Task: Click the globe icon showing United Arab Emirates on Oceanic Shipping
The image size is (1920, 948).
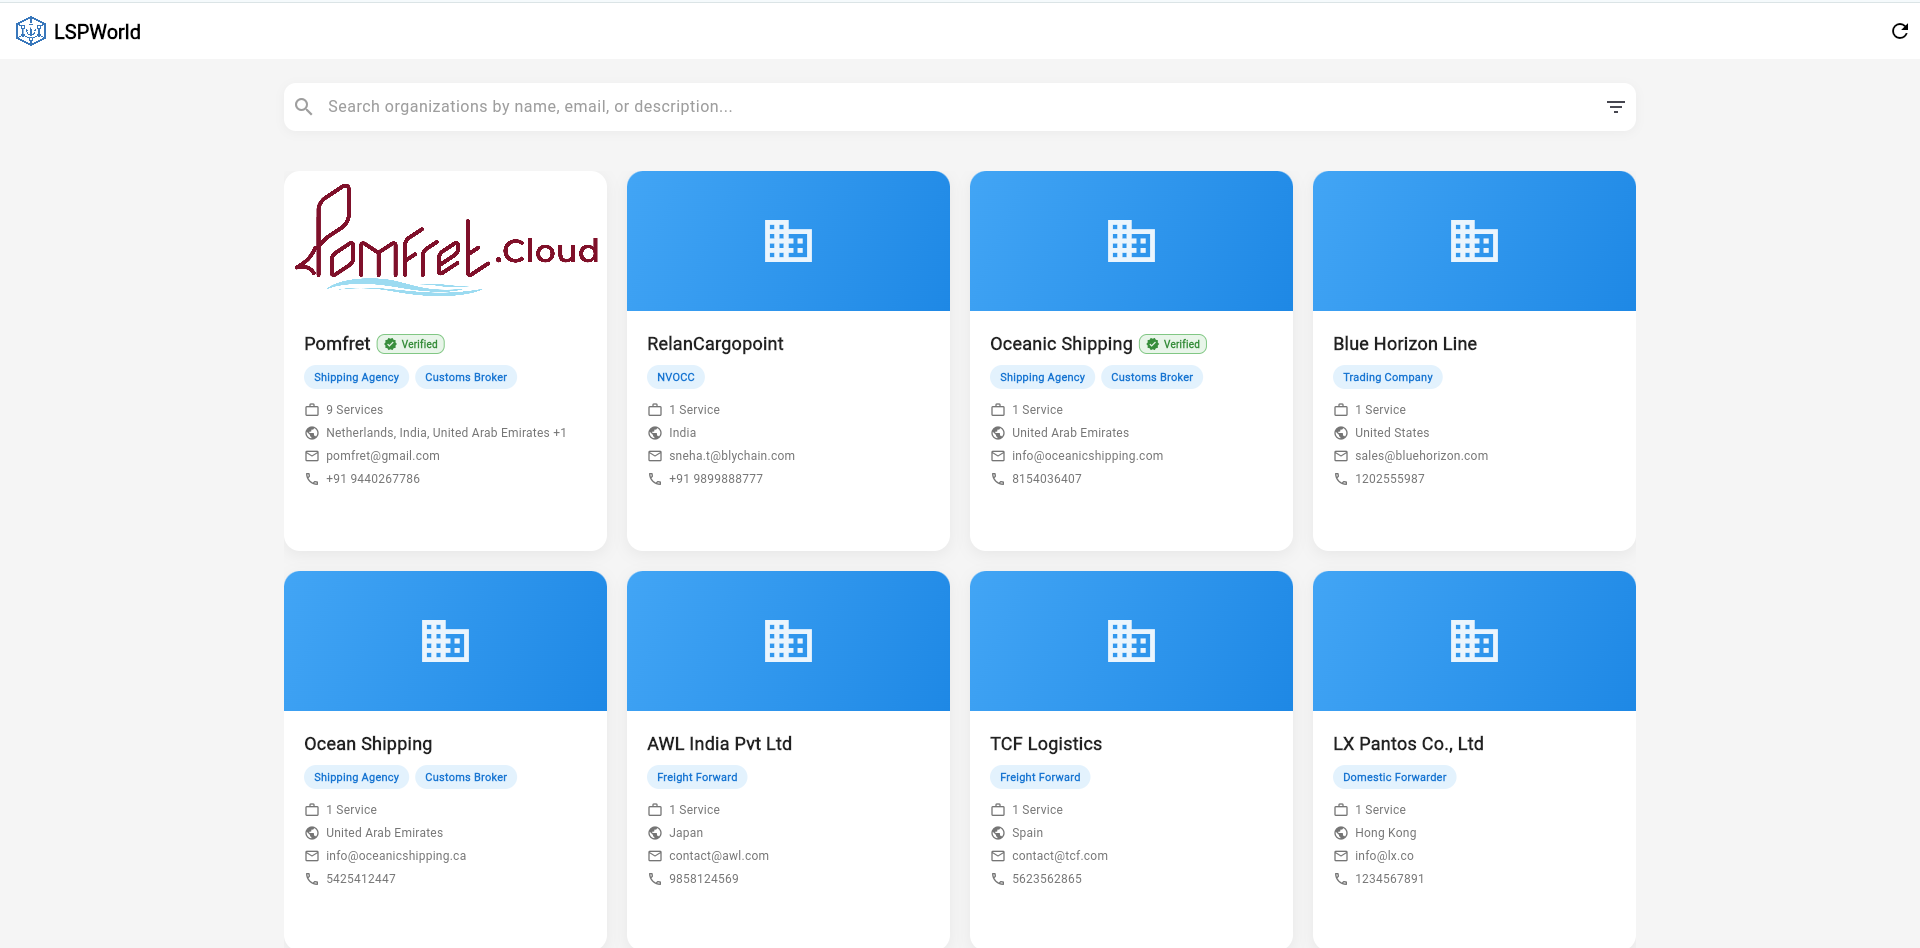Action: pyautogui.click(x=997, y=433)
